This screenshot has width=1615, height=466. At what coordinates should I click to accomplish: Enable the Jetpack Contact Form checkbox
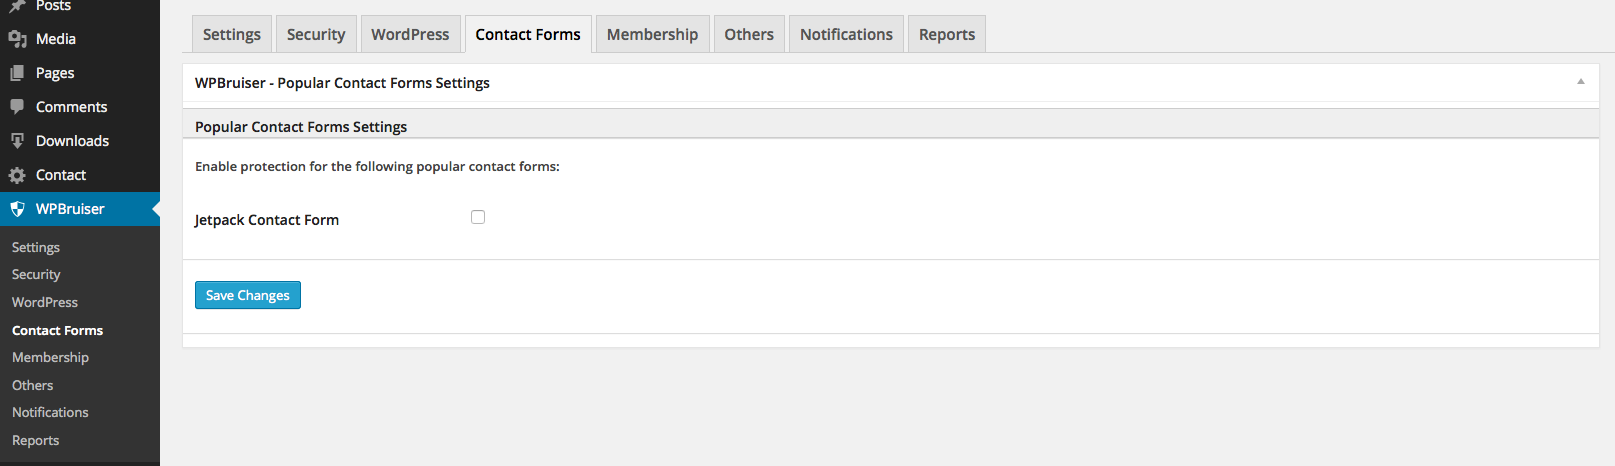tap(478, 217)
